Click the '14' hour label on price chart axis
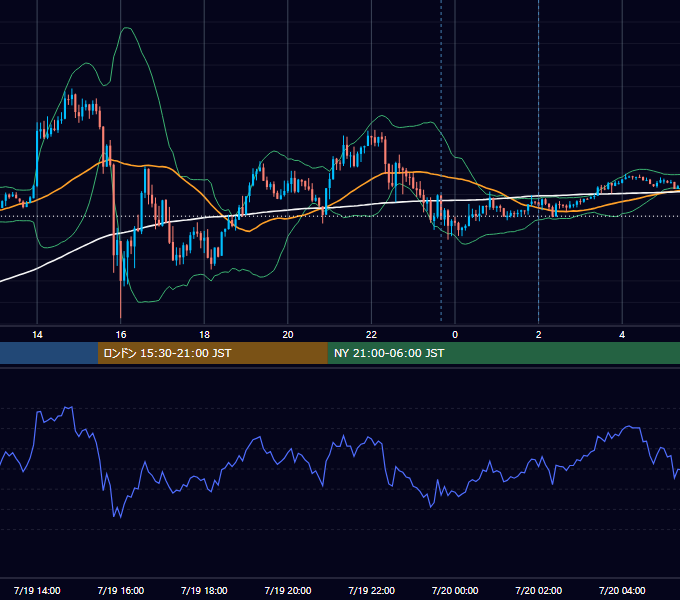Viewport: 680px width, 600px height. click(37, 335)
